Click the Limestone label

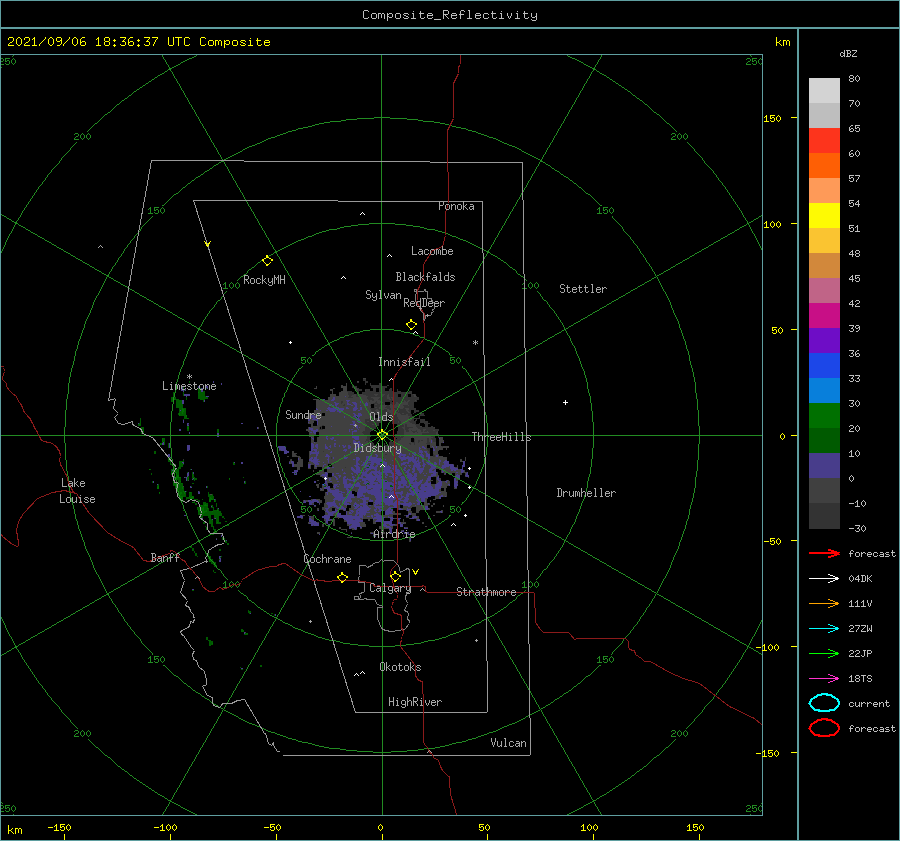[x=189, y=386]
